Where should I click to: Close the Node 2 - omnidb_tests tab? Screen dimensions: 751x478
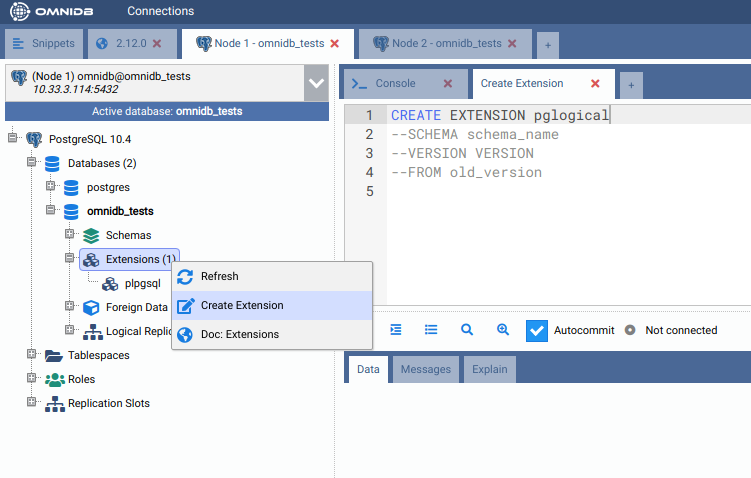coord(513,44)
